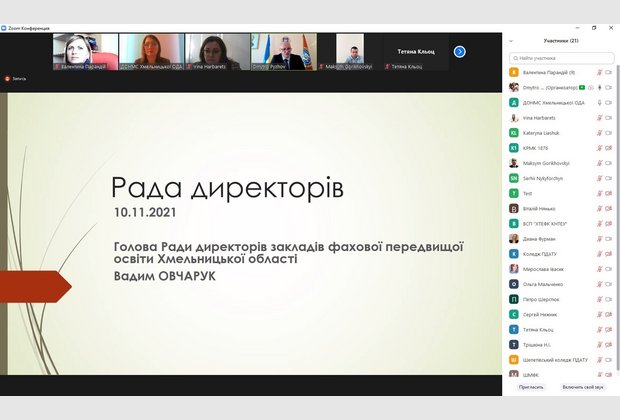Click disabled camera icon for КРМК 1878
This screenshot has width=620, height=420.
[x=608, y=147]
